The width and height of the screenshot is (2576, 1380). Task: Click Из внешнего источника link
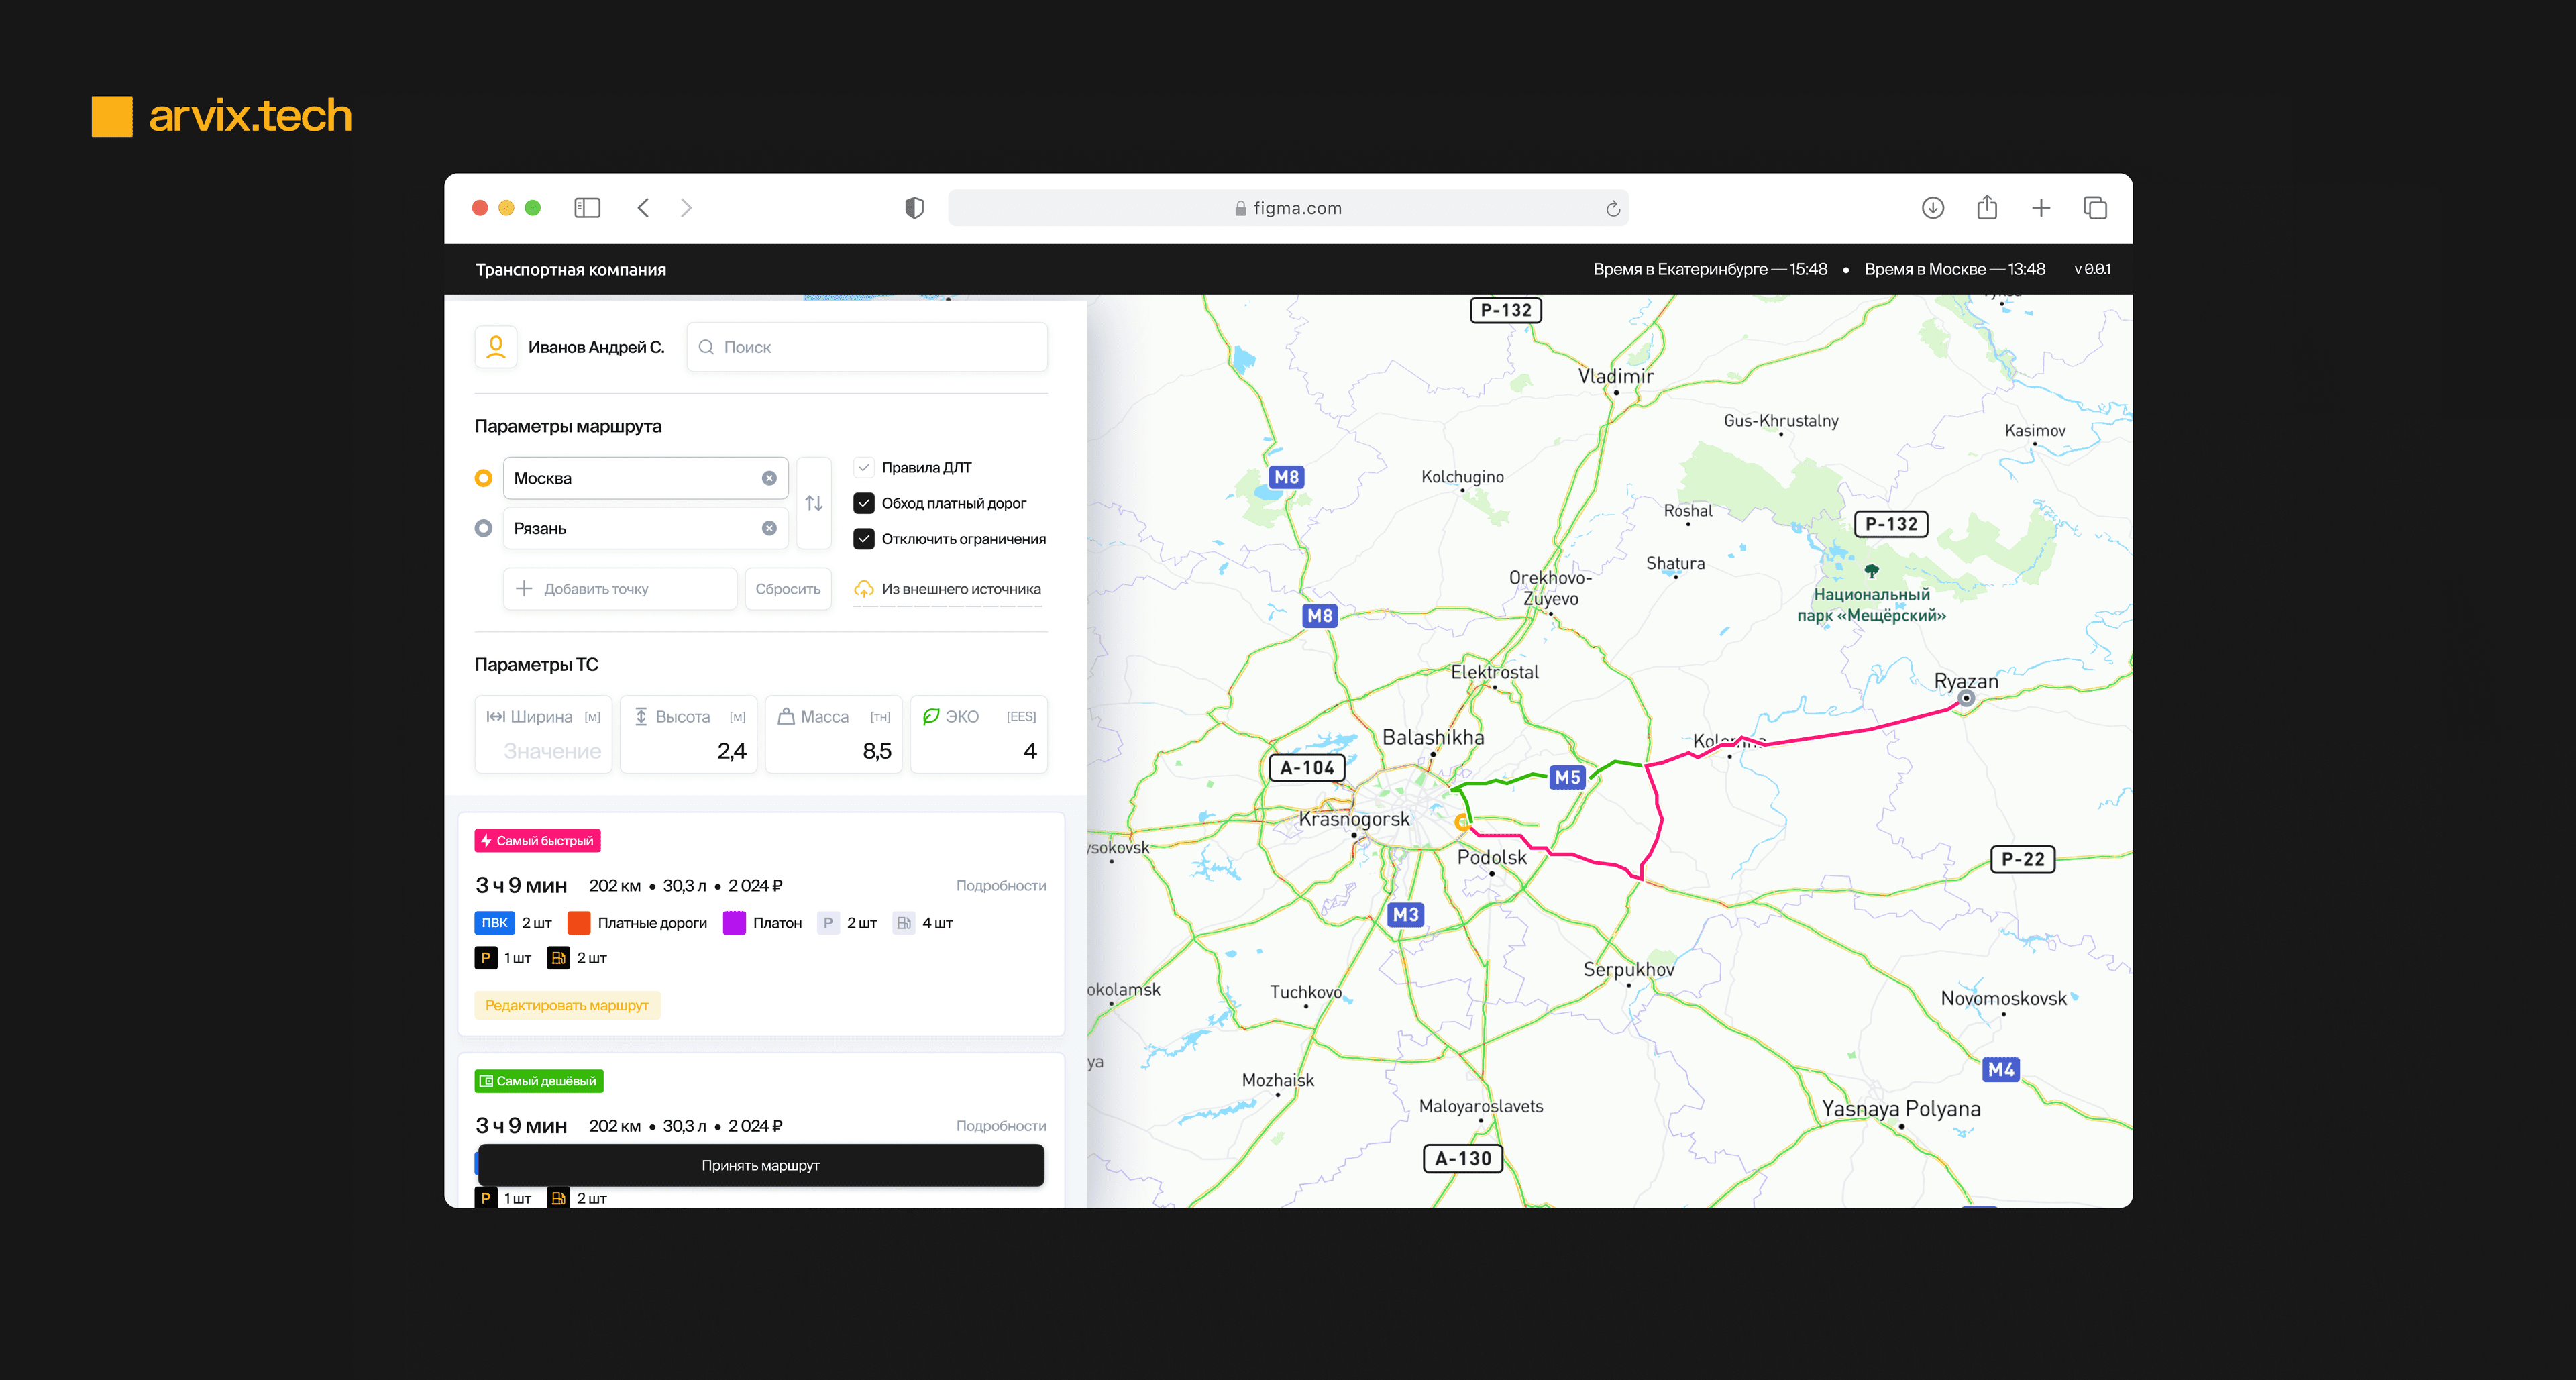tap(960, 589)
